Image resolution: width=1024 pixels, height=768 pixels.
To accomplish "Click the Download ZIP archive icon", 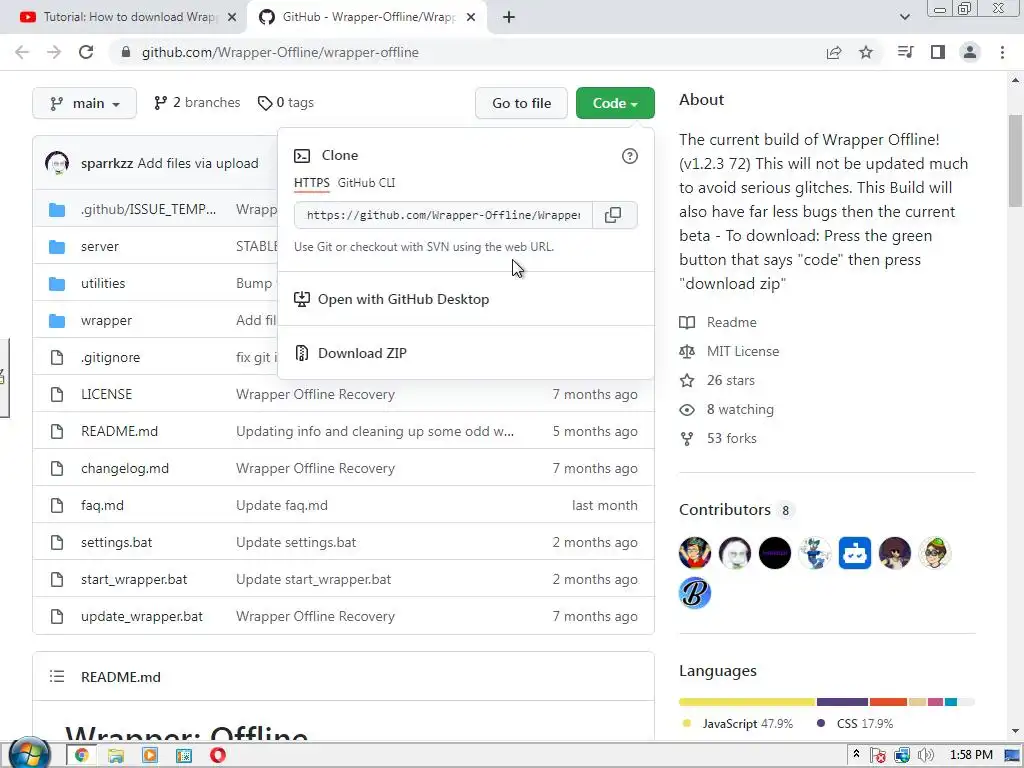I will [x=302, y=353].
